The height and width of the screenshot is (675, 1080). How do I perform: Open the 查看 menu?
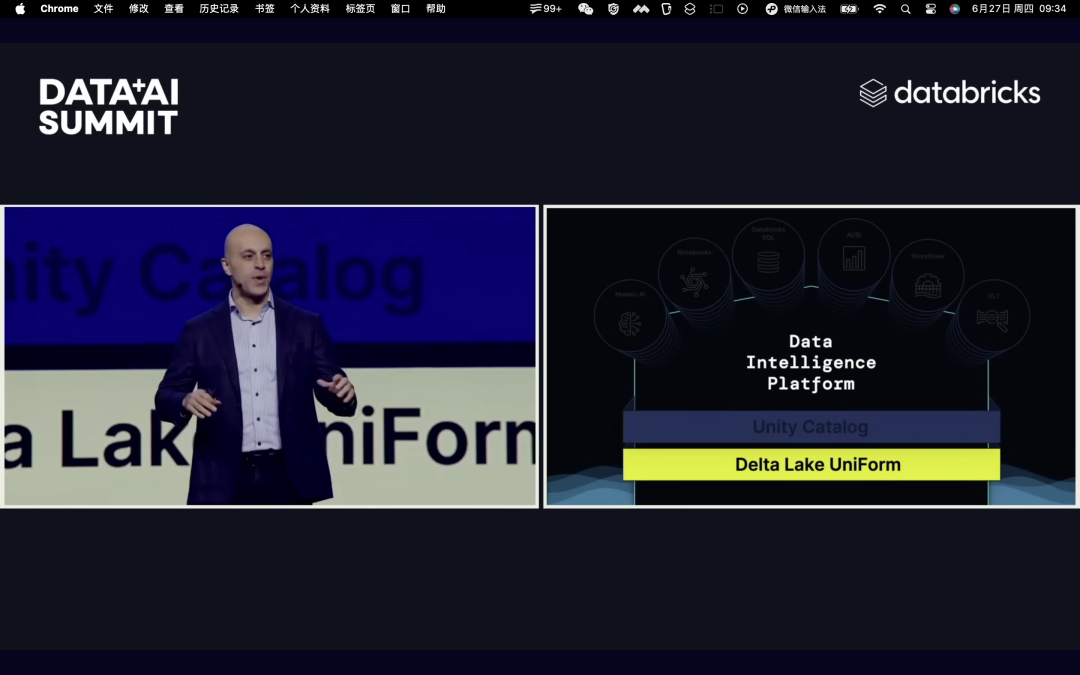pyautogui.click(x=174, y=9)
